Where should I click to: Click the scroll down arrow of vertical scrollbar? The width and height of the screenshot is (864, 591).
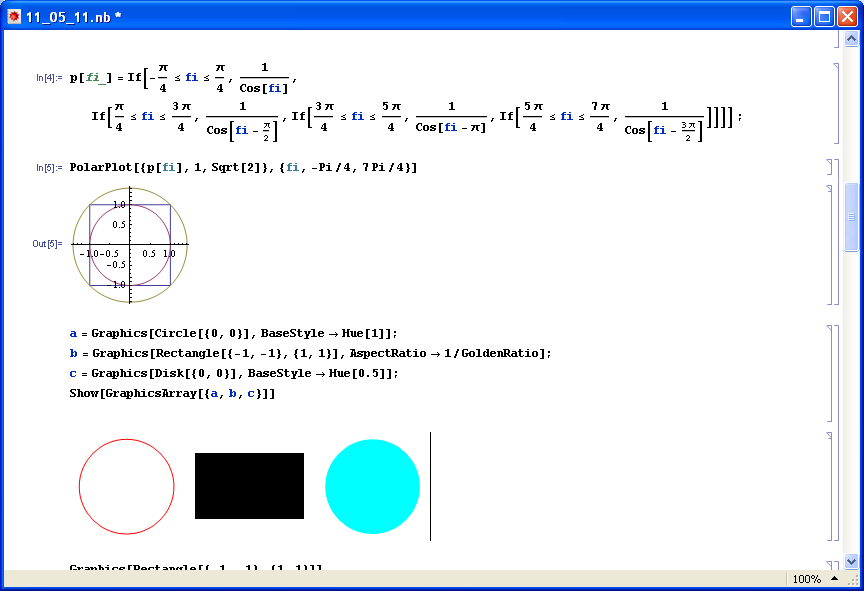coord(851,562)
